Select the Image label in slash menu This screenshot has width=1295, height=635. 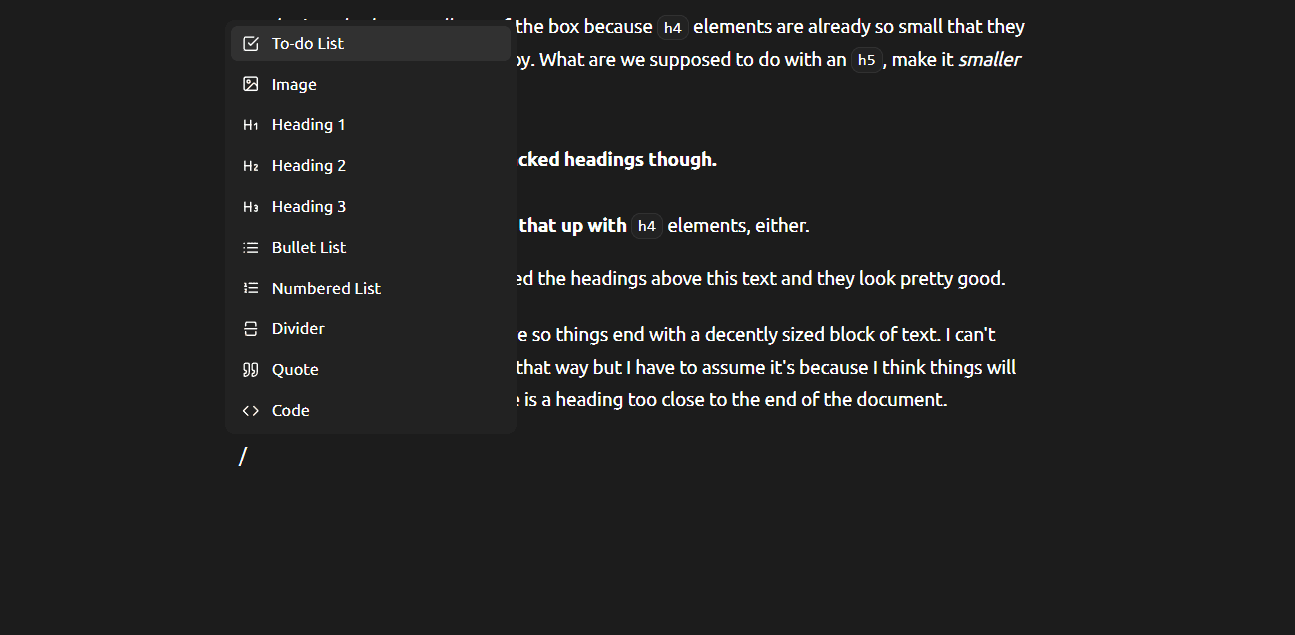pos(294,85)
